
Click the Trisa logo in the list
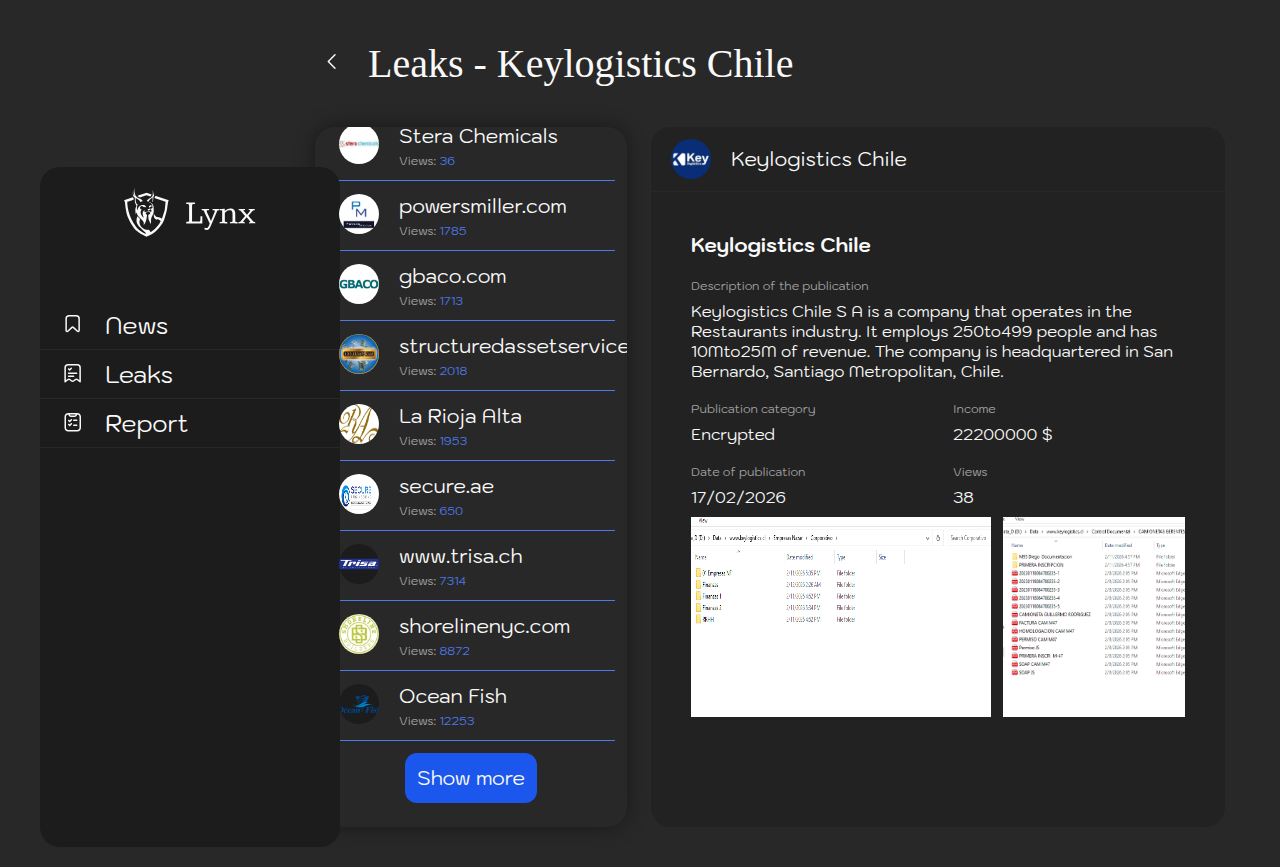click(359, 564)
